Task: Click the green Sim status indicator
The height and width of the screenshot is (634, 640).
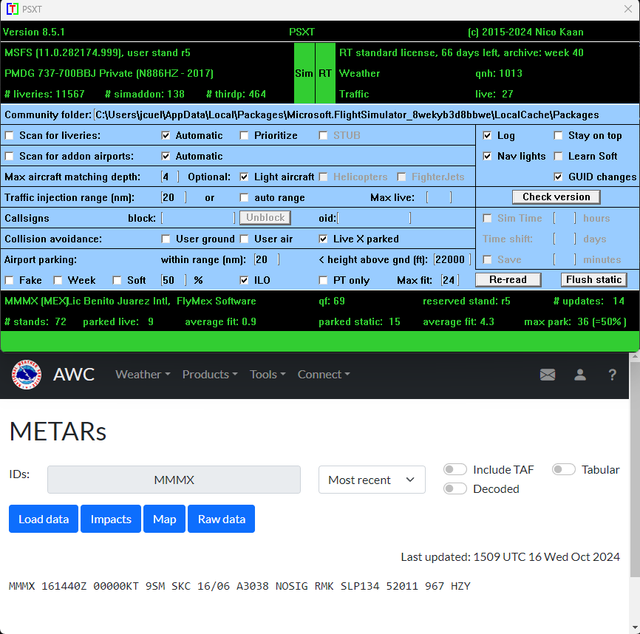Action: coord(304,73)
